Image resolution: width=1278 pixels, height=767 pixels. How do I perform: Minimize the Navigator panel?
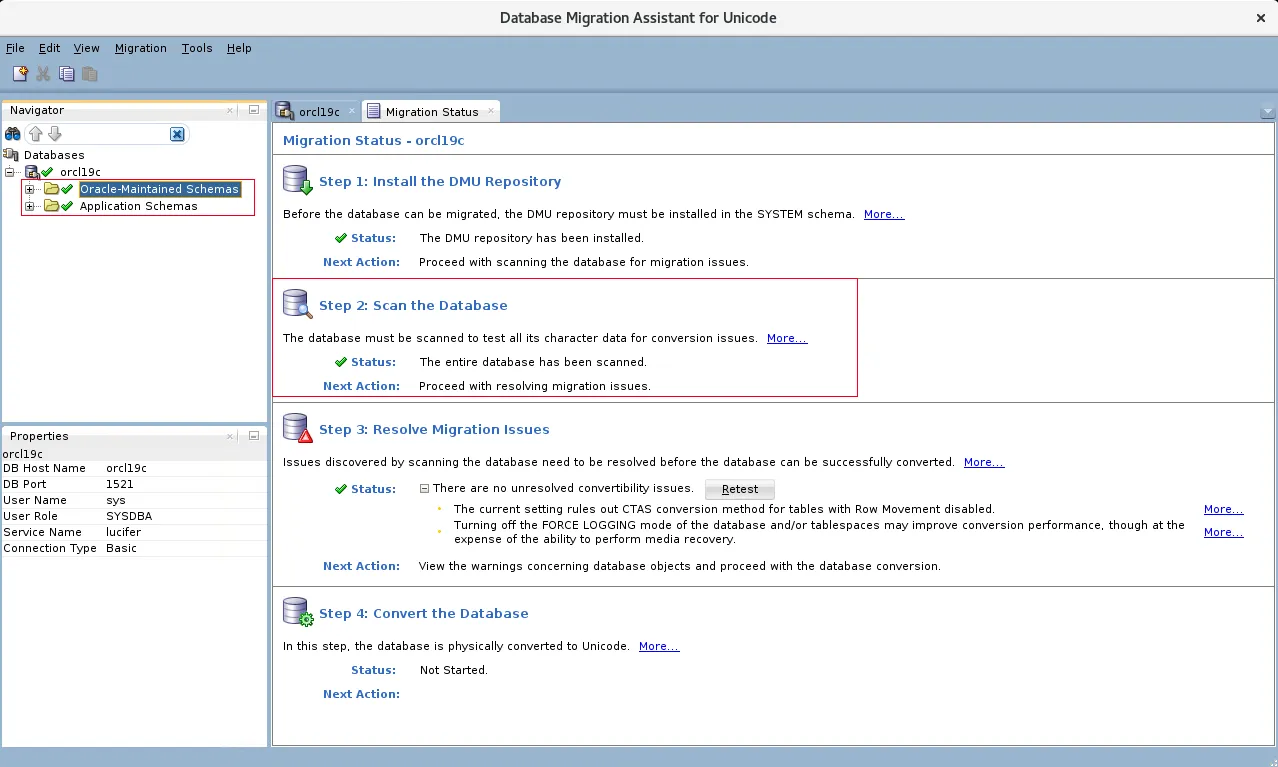(254, 110)
